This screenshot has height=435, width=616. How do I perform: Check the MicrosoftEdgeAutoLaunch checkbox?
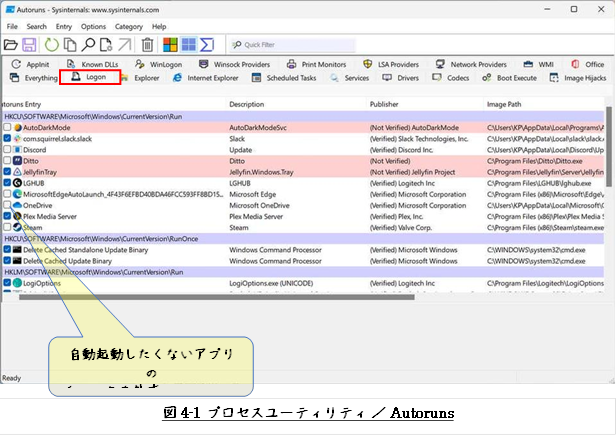click(7, 194)
